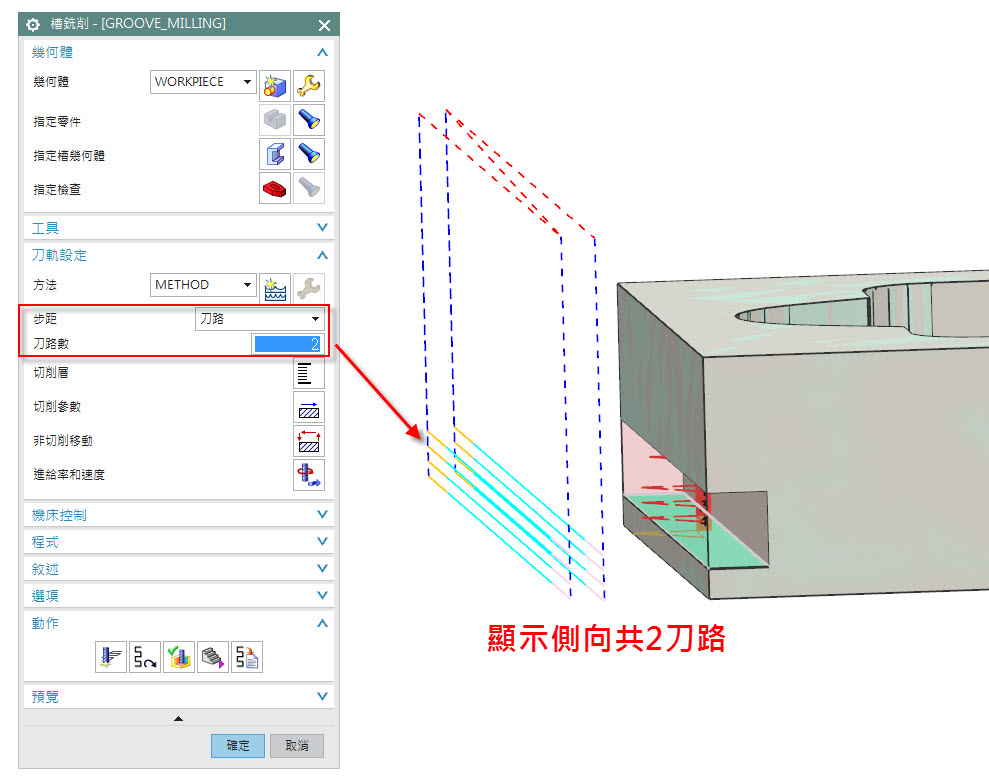Expand the 程式 section
This screenshot has height=781, width=989.
(x=322, y=541)
